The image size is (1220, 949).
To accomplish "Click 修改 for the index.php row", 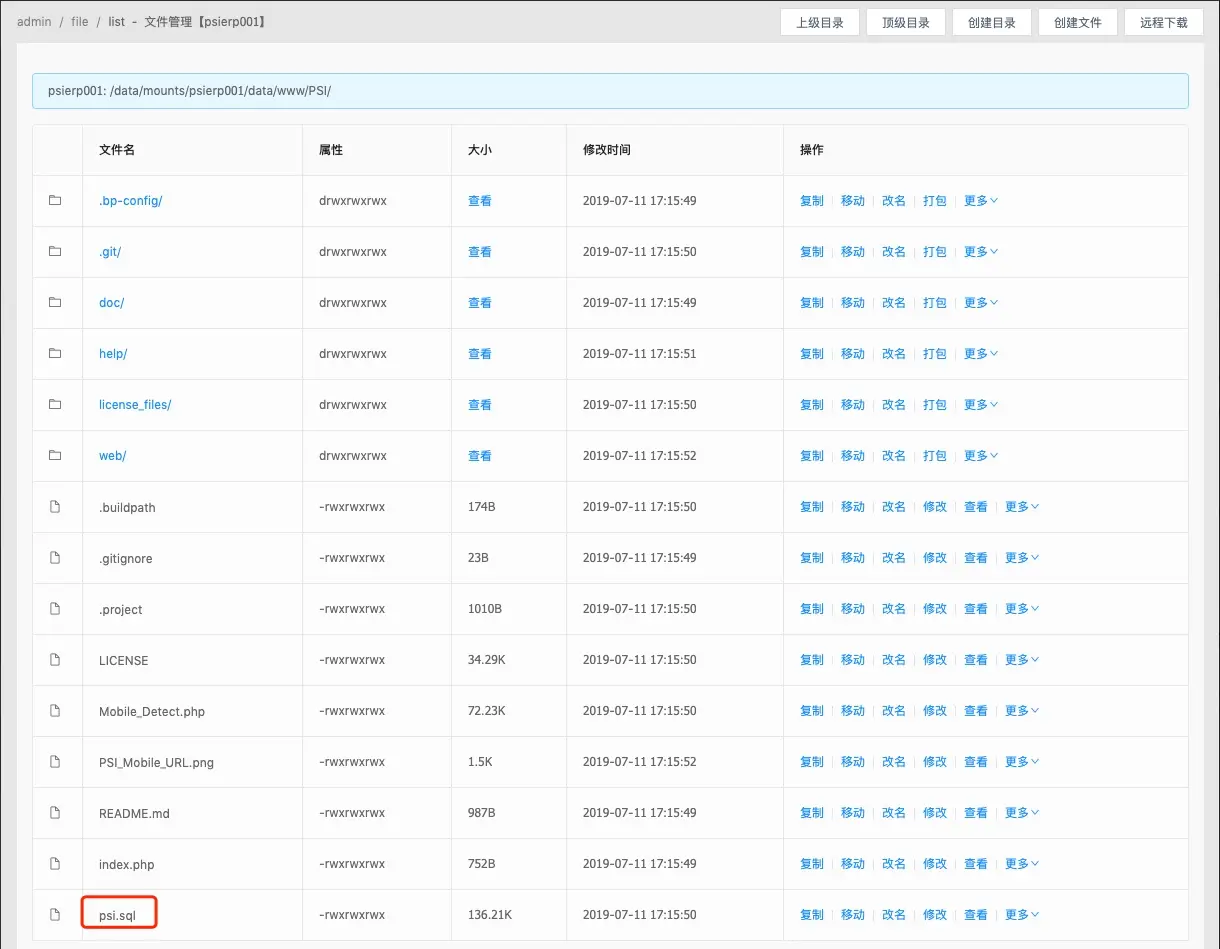I will coord(935,864).
